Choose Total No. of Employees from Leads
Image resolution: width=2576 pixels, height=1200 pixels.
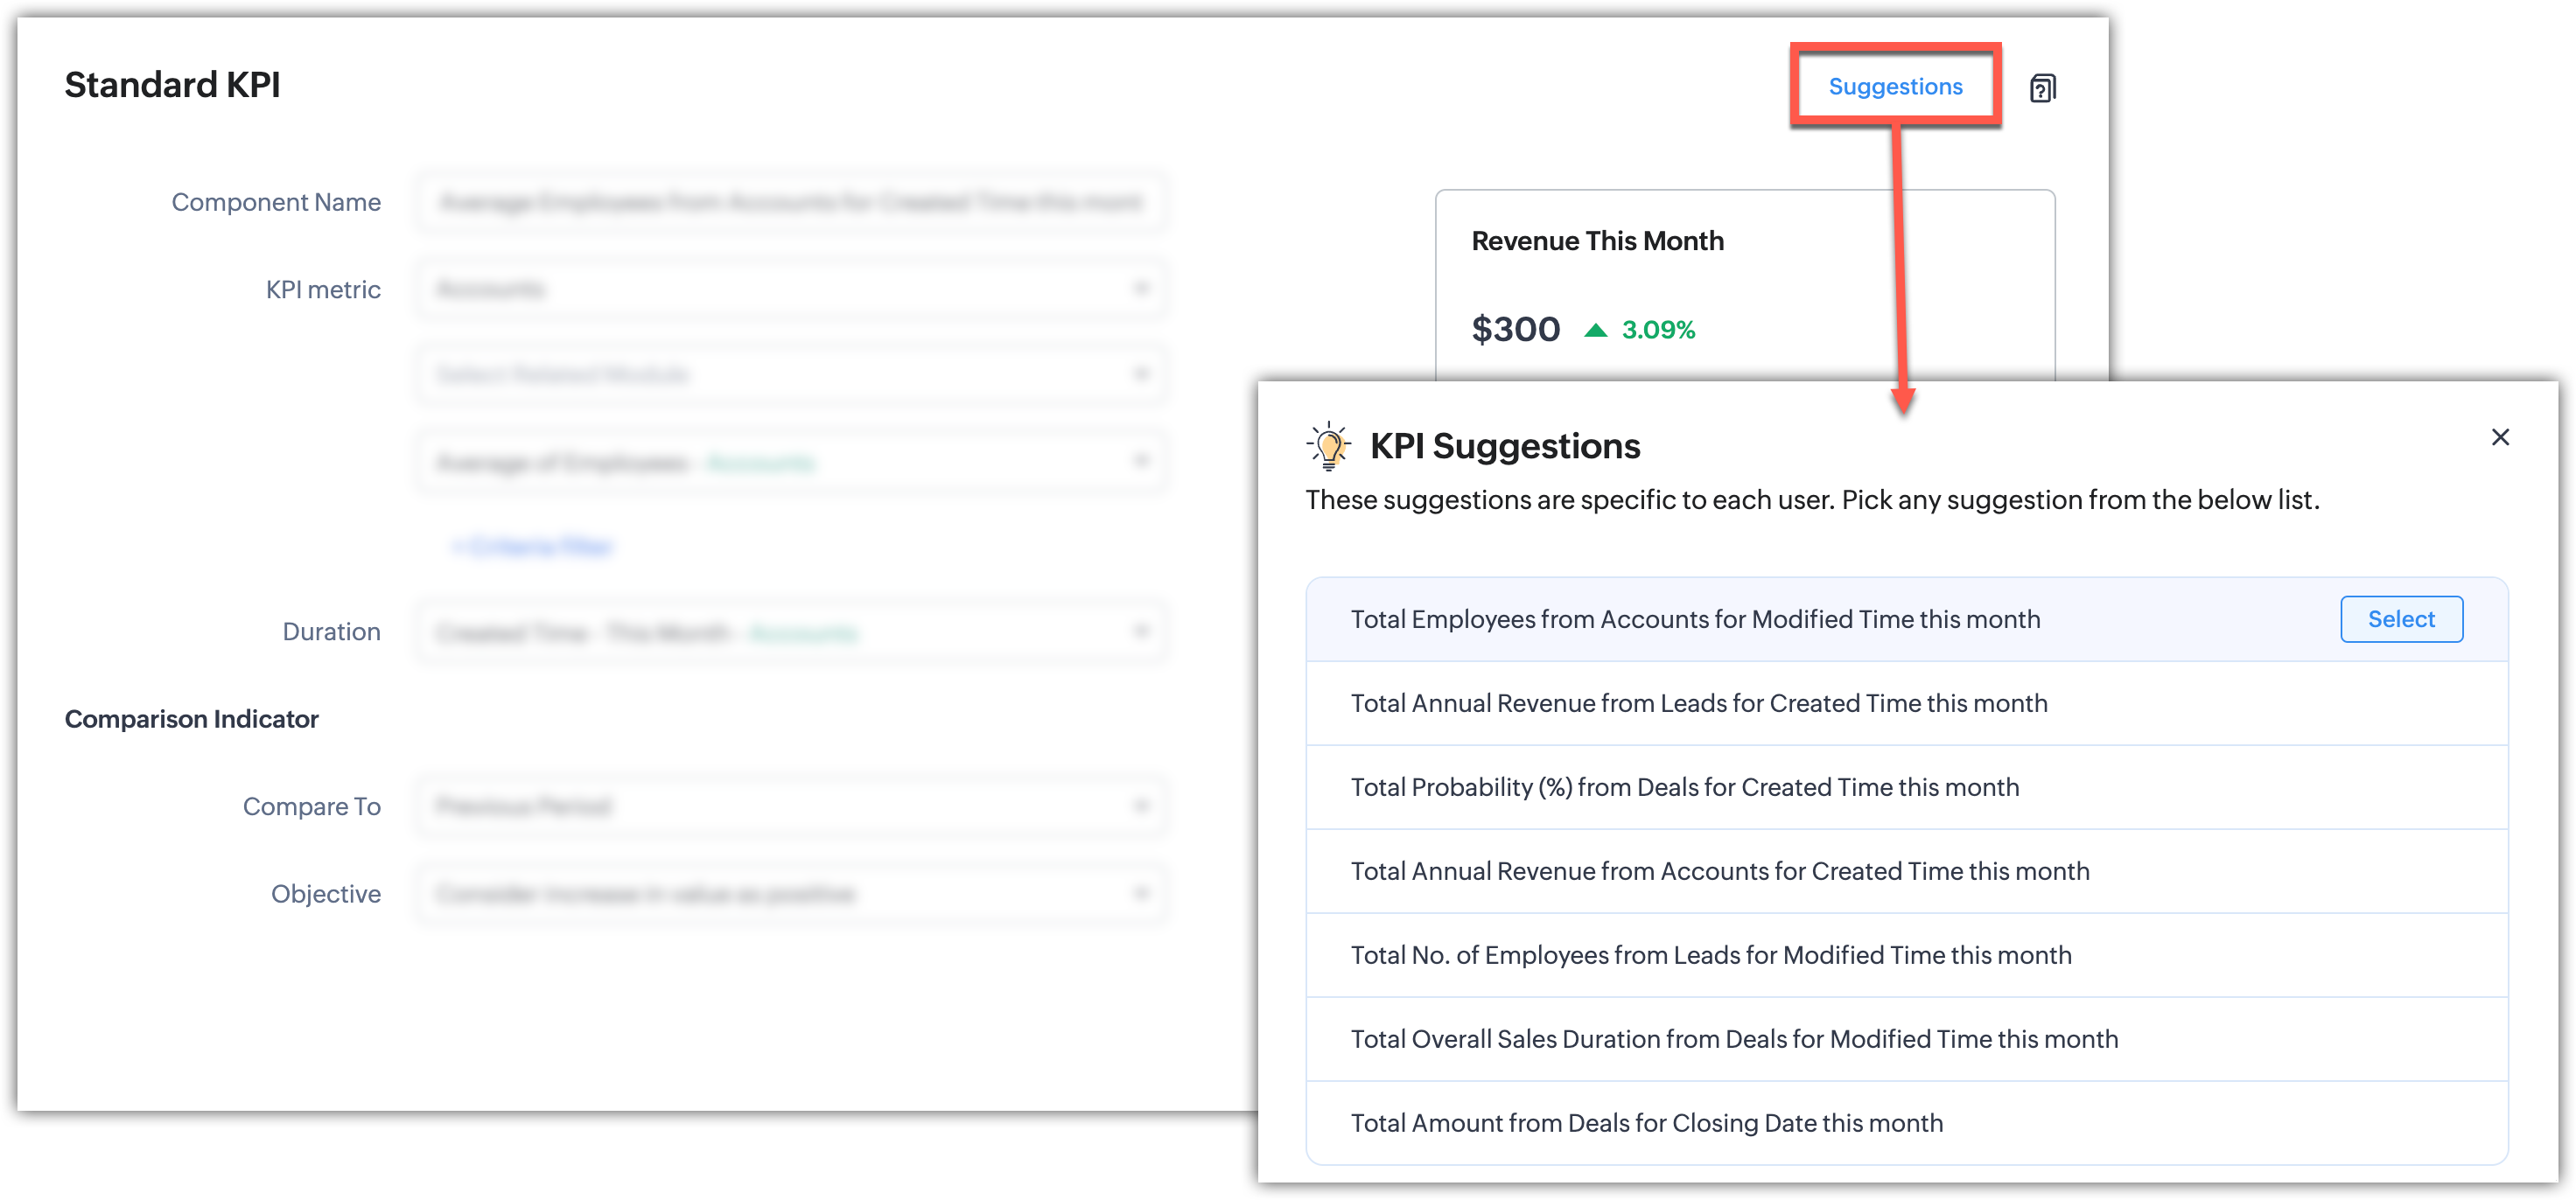(1710, 955)
